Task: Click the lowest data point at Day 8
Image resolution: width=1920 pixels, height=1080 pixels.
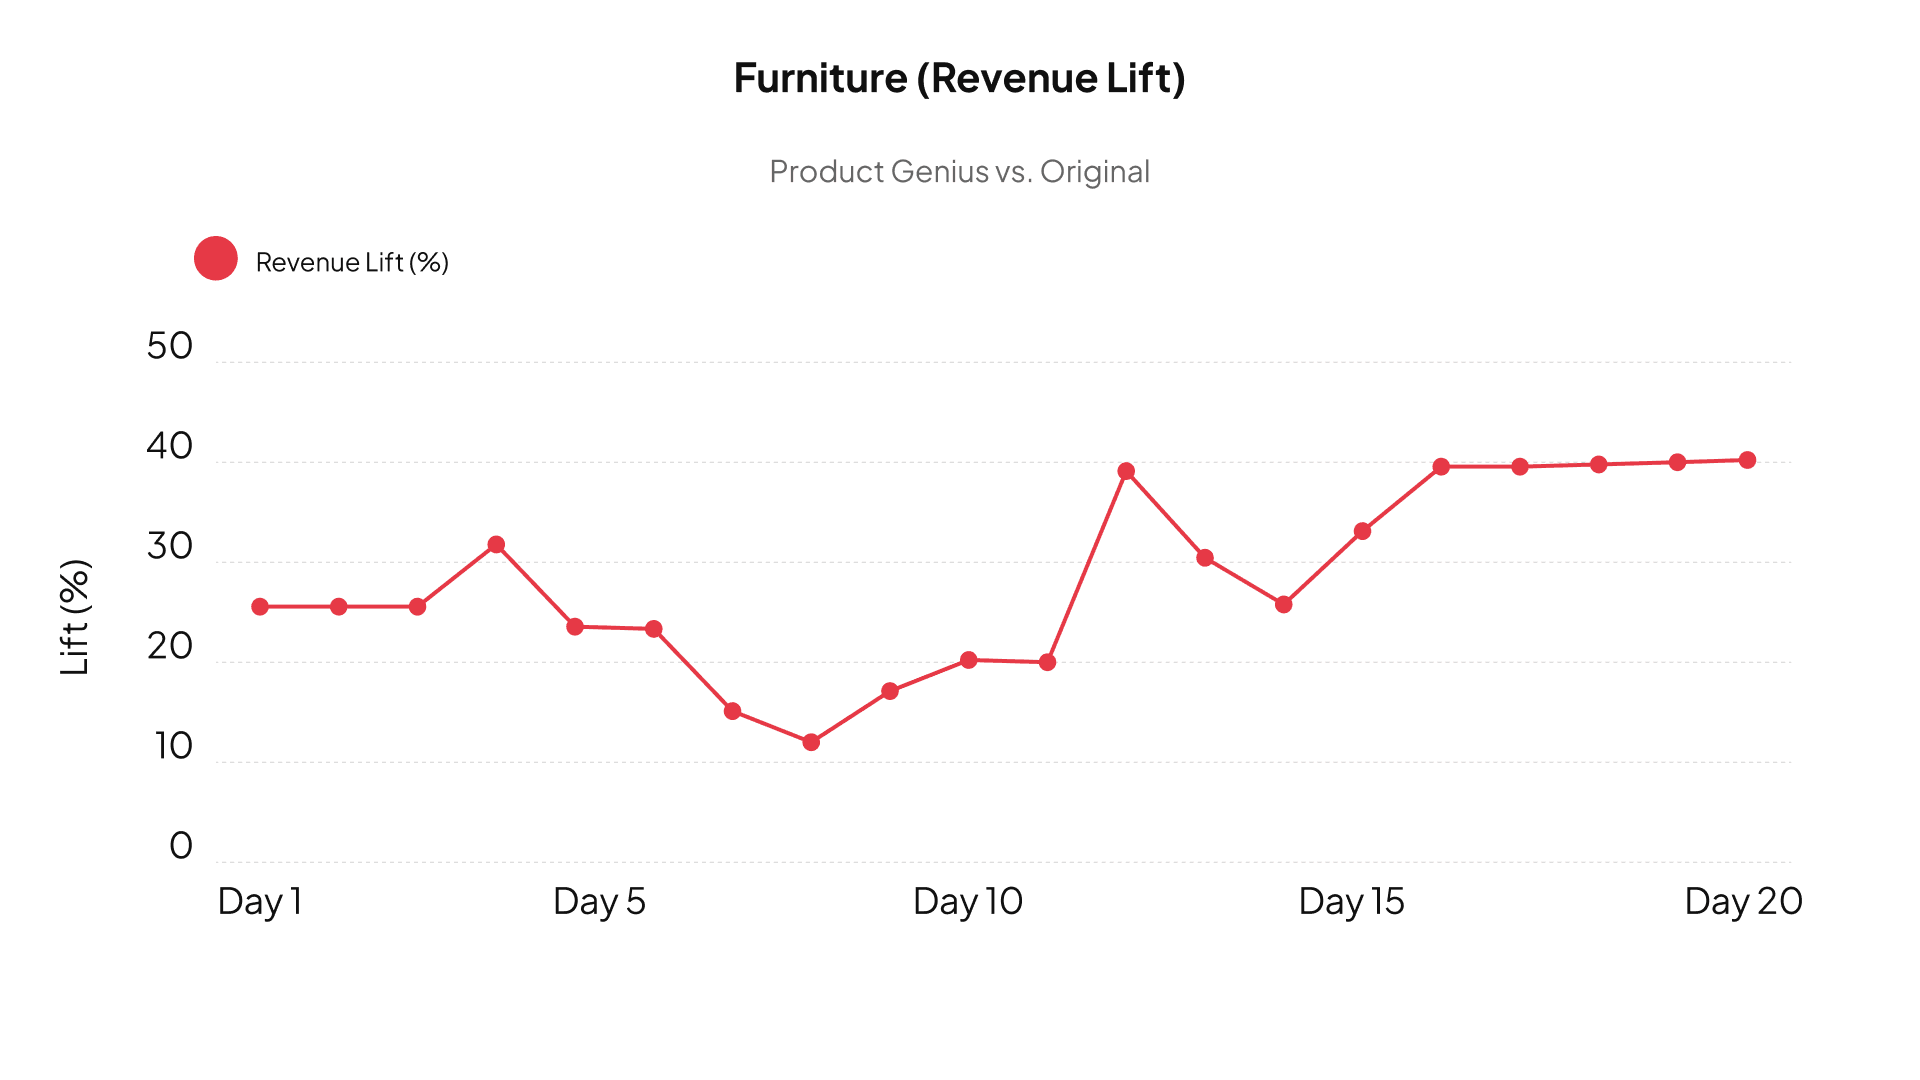Action: pyautogui.click(x=811, y=742)
